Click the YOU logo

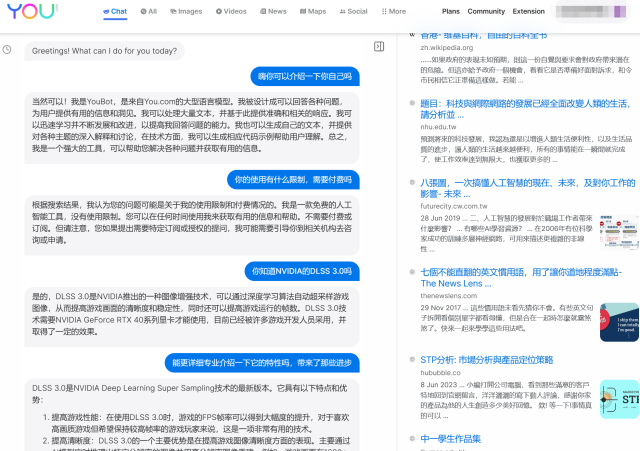point(32,11)
